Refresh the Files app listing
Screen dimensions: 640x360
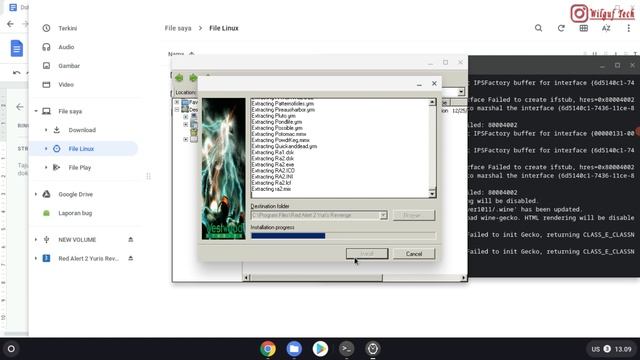pyautogui.click(x=561, y=28)
